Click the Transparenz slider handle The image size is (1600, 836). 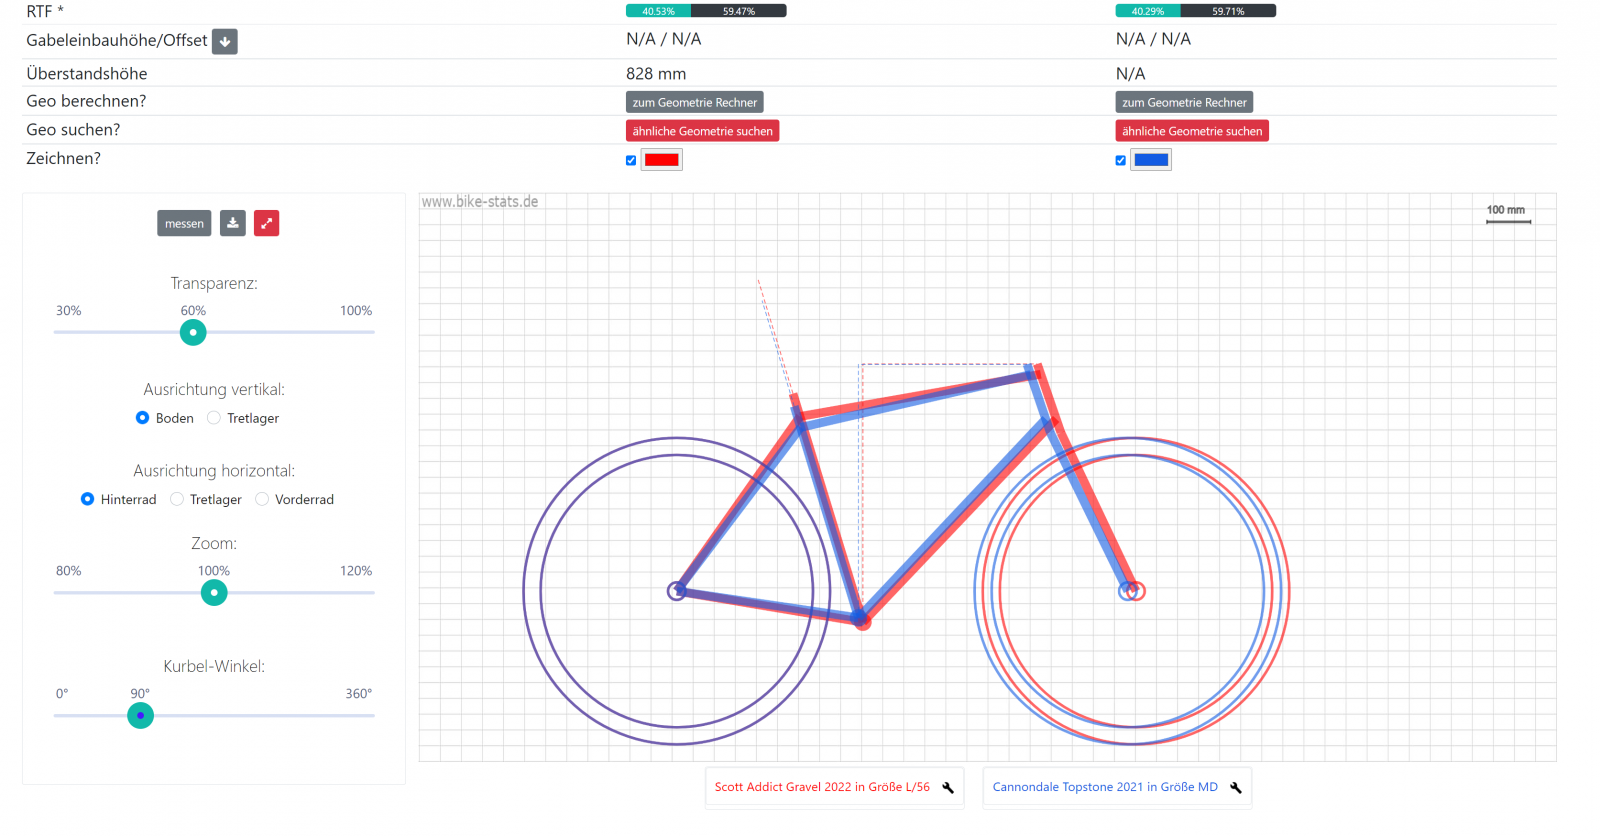point(193,333)
